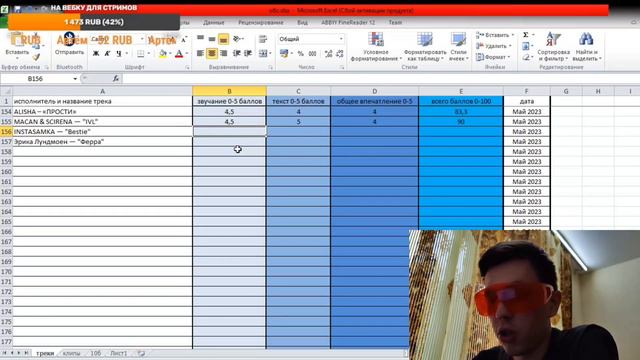Image resolution: width=640 pixels, height=360 pixels.
Task: Open Рецензирование ribbon tab
Action: tap(260, 22)
